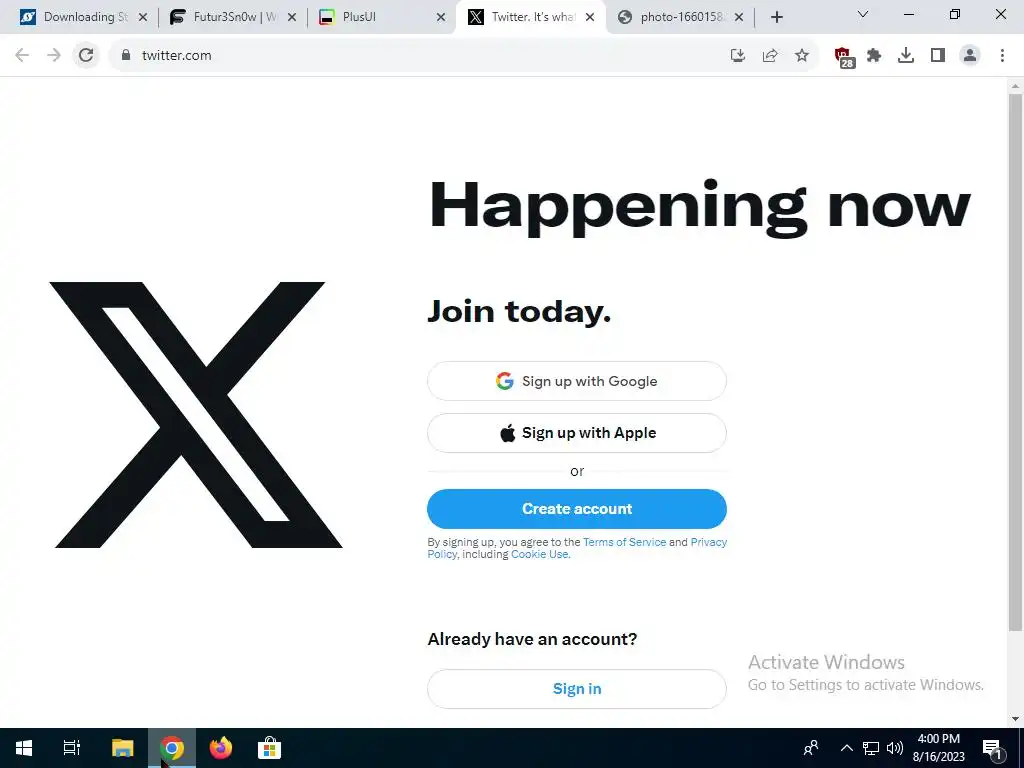Reload the Twitter page

point(86,56)
